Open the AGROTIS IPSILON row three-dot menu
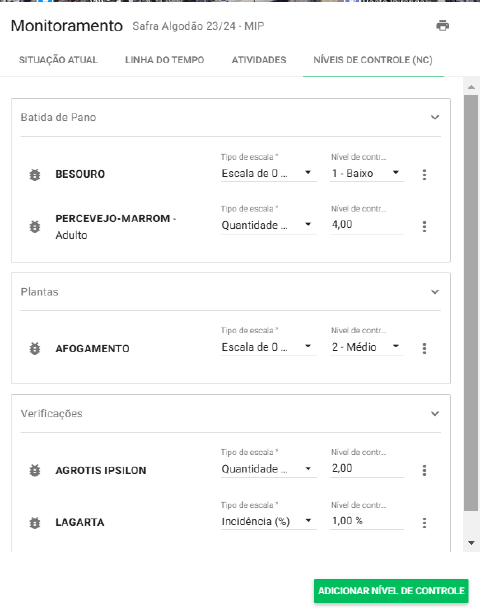This screenshot has height=614, width=480. (424, 470)
